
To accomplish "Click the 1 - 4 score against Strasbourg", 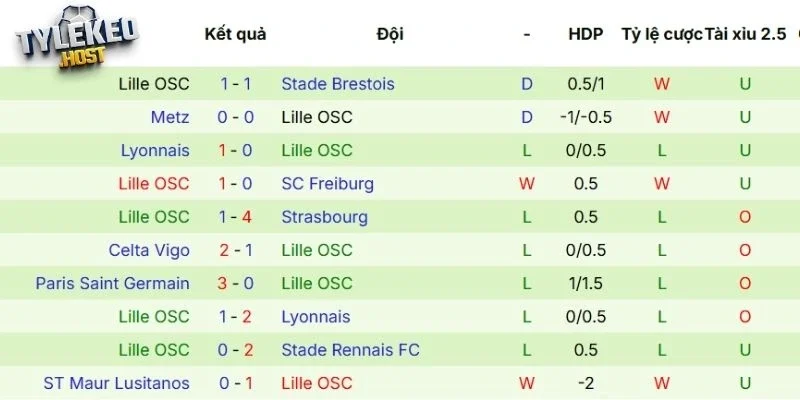I will (236, 217).
